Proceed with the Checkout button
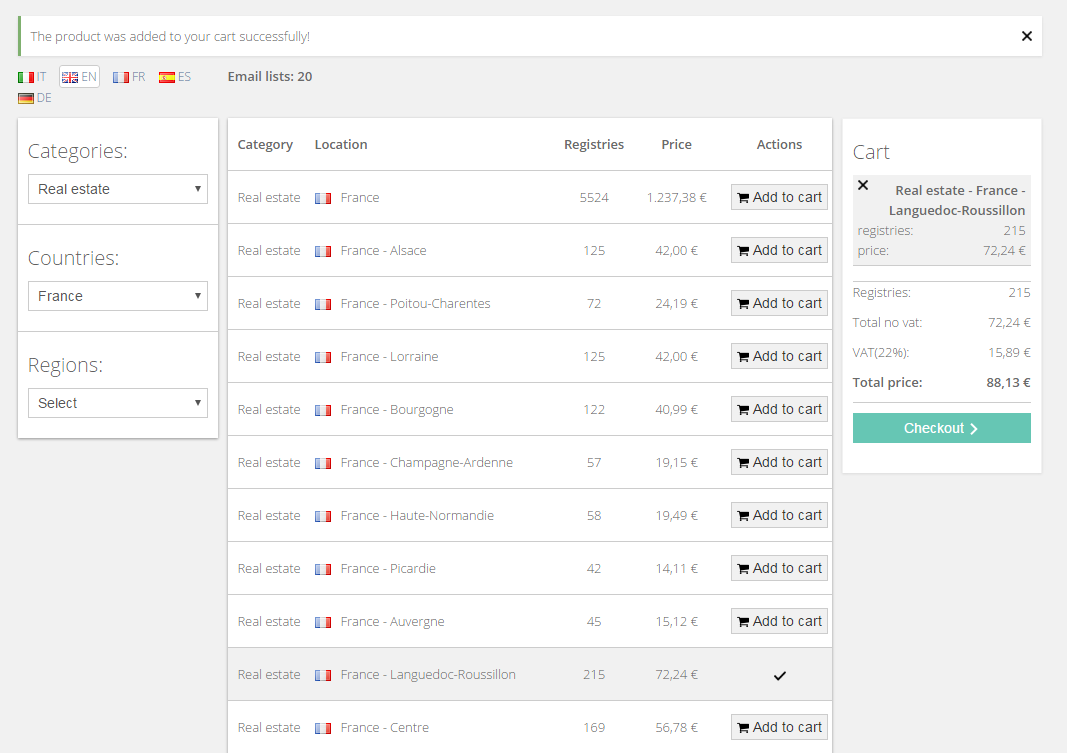Viewport: 1067px width, 753px height. click(x=941, y=428)
